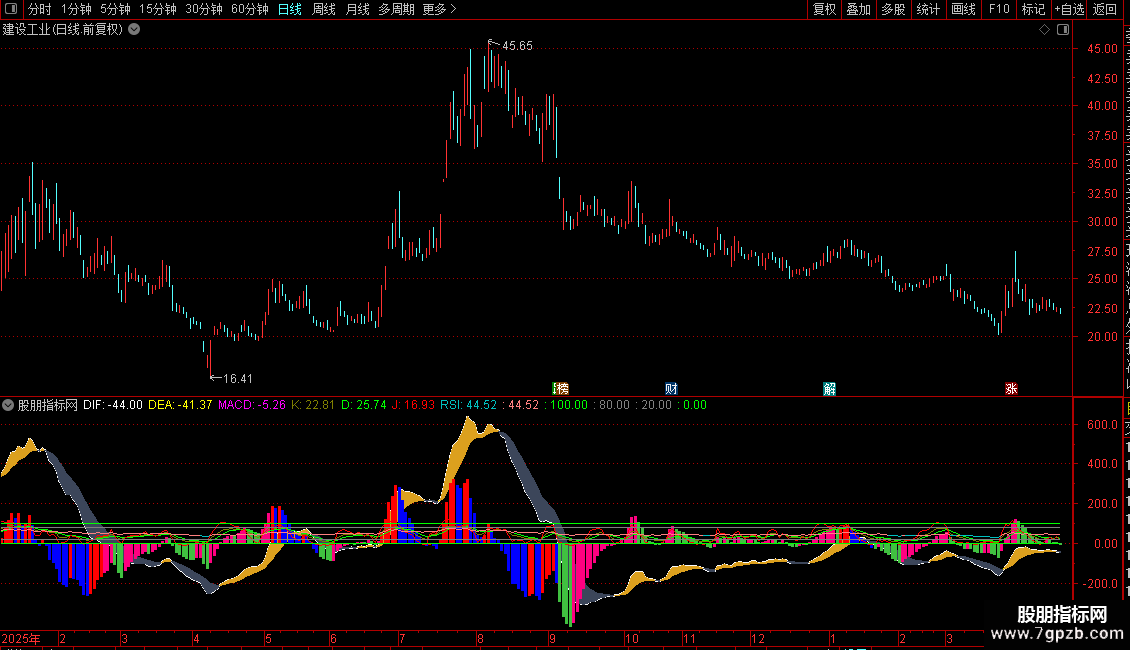Click month 12 on the time axis
Screen dimensions: 1130x650
[757, 639]
